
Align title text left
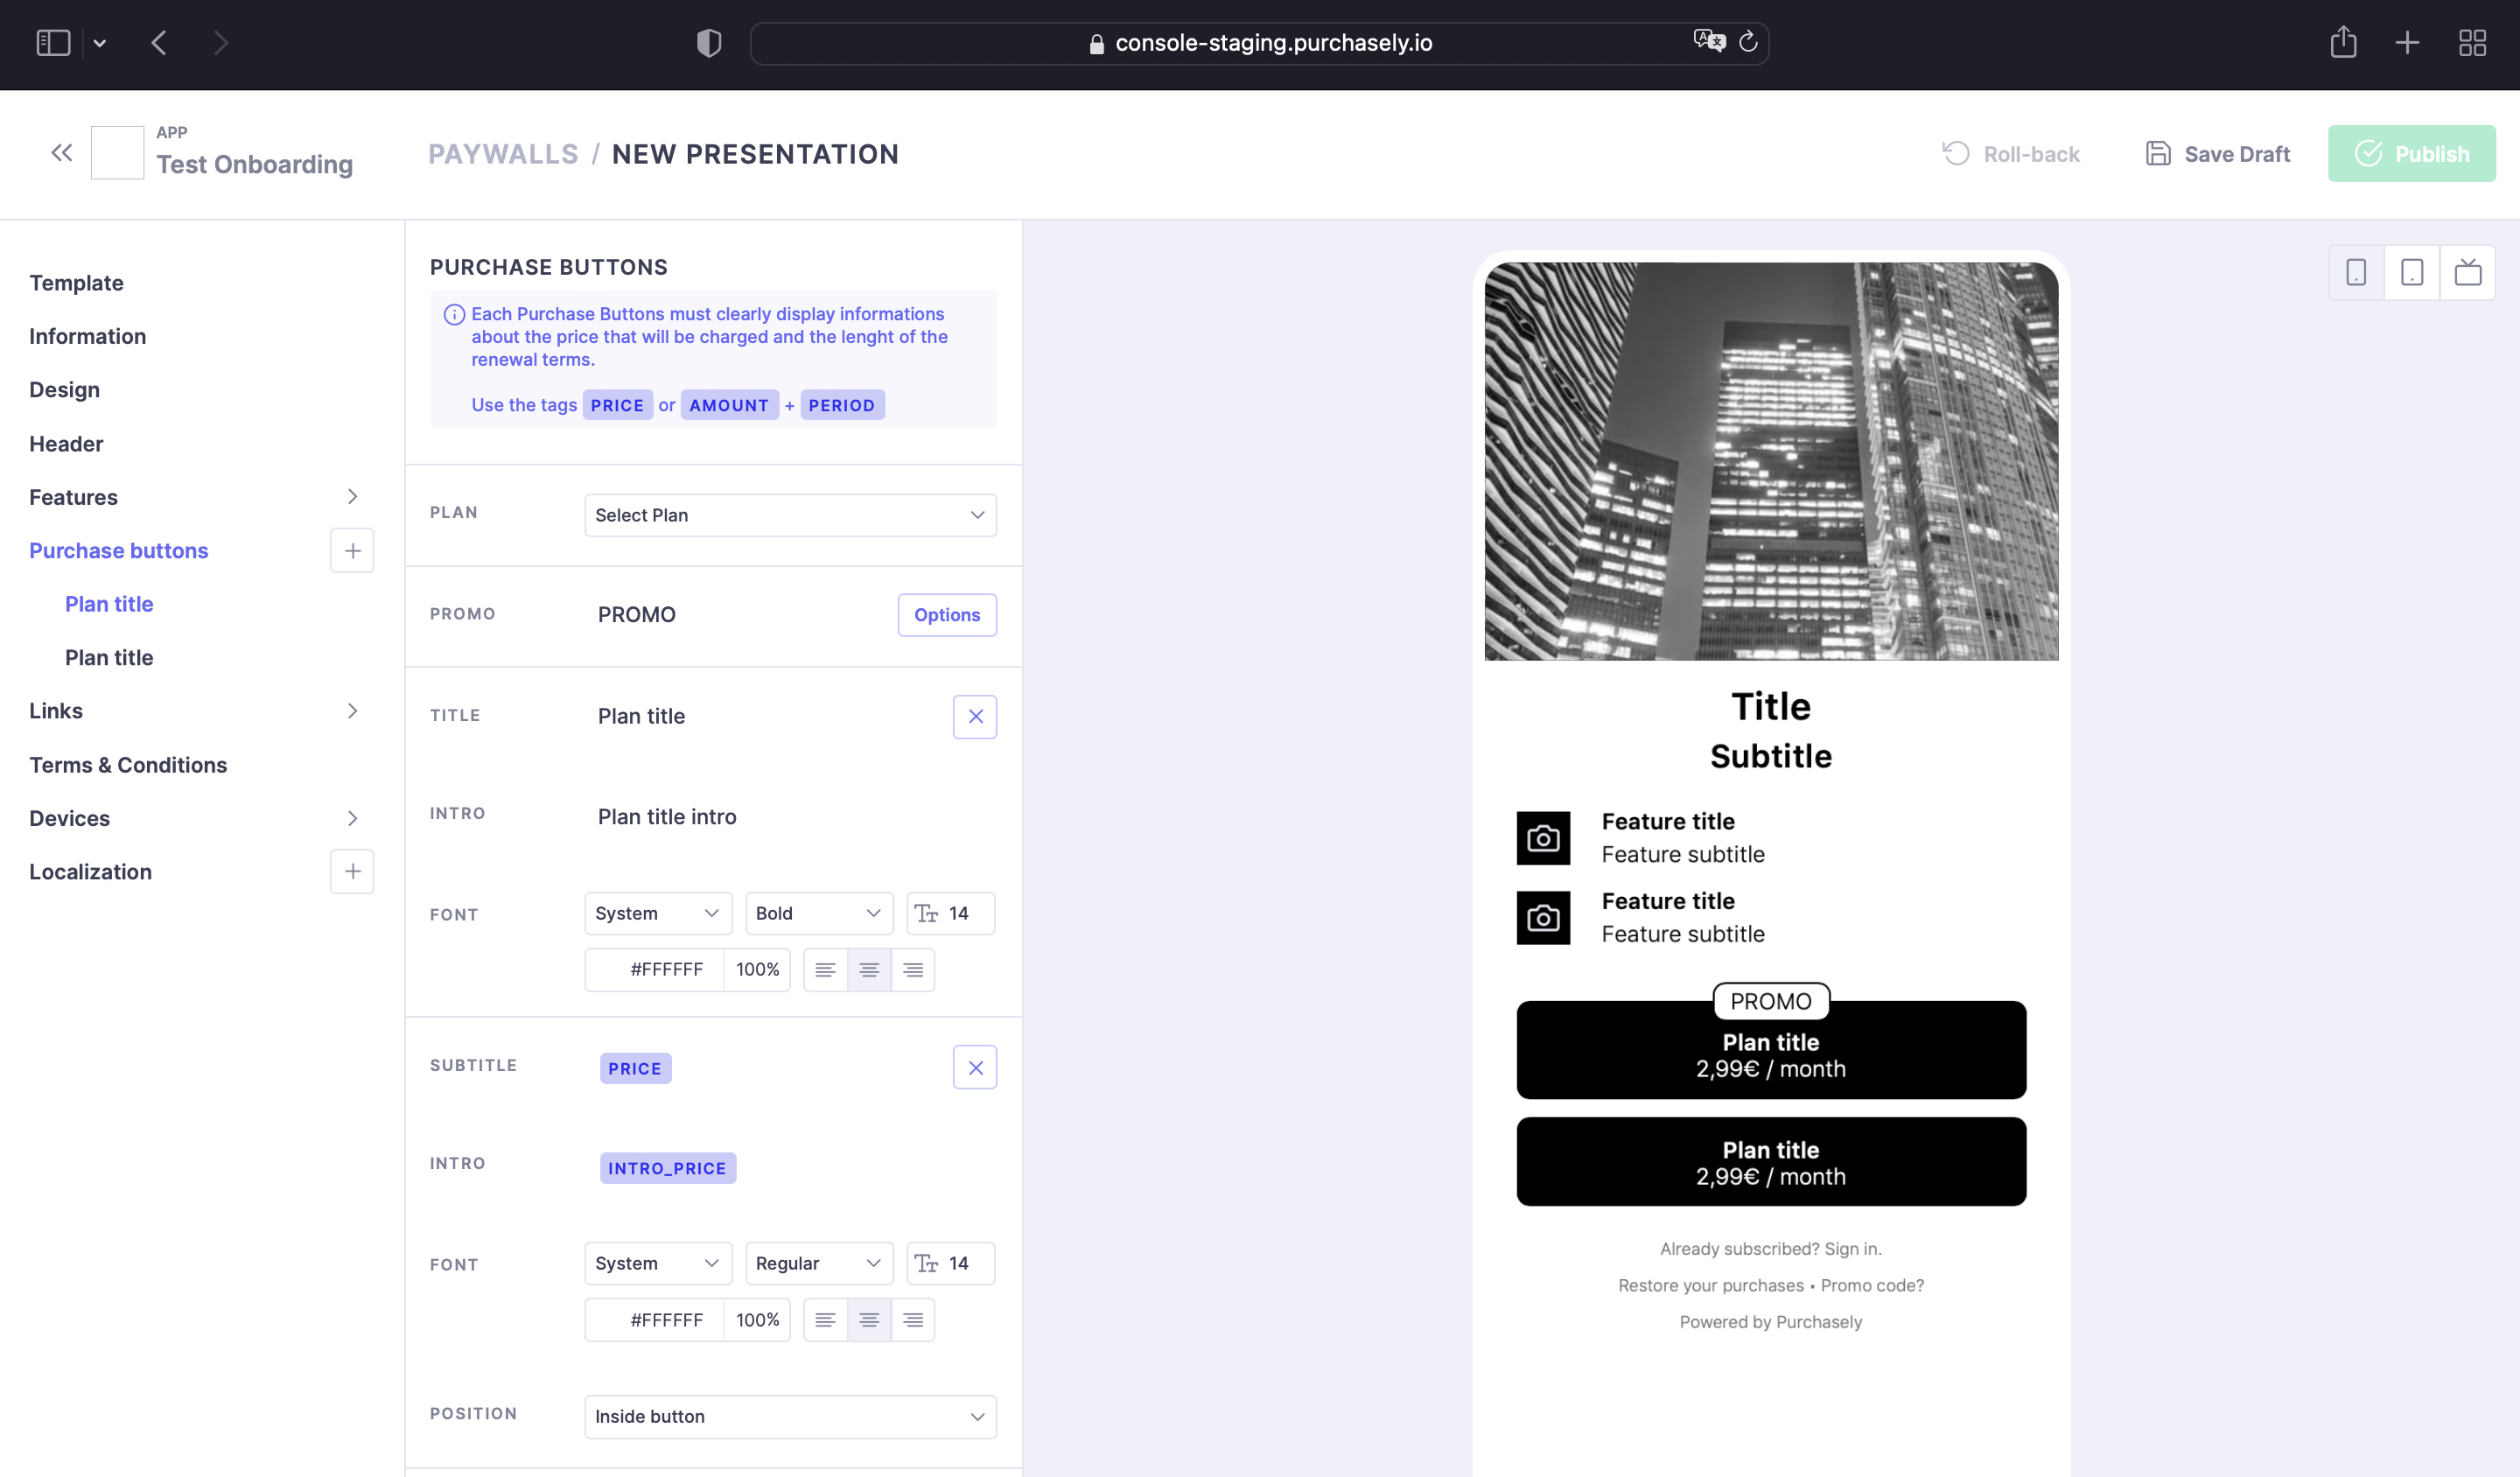point(825,970)
